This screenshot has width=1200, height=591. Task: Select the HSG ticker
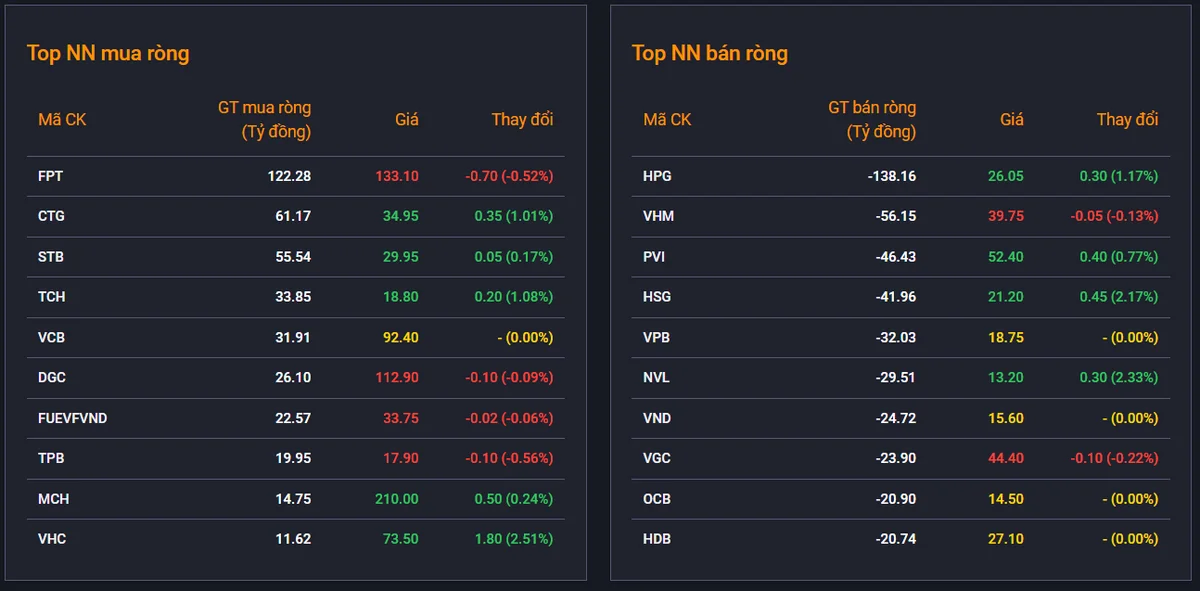tap(657, 297)
